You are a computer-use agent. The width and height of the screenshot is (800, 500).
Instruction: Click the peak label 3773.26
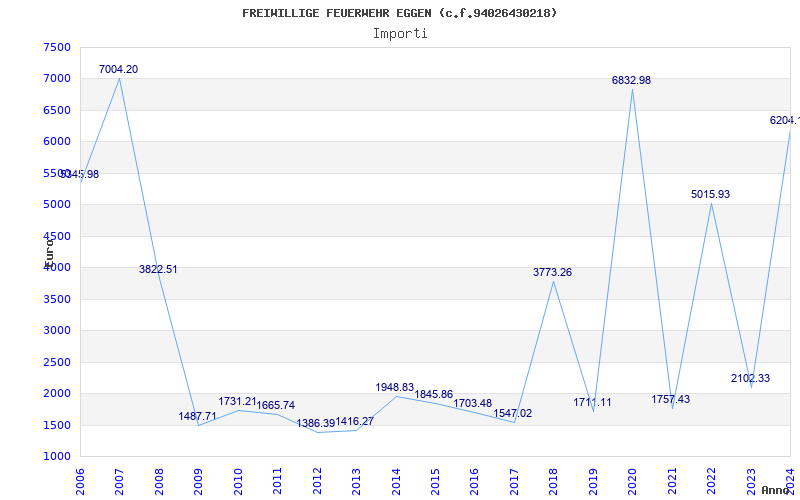(553, 272)
